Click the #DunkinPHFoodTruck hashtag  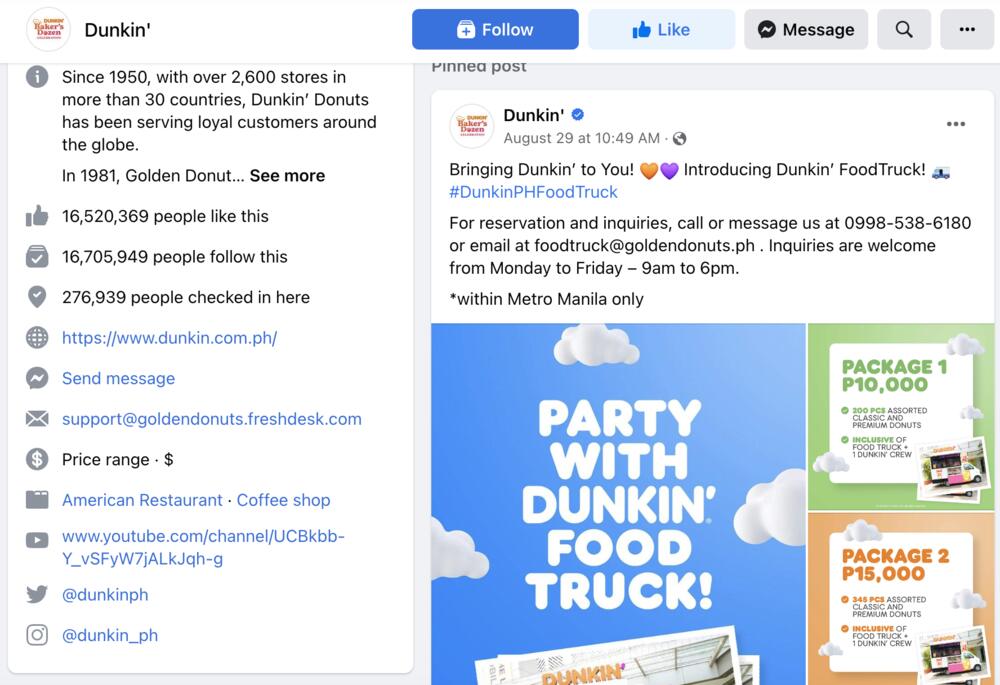point(533,192)
